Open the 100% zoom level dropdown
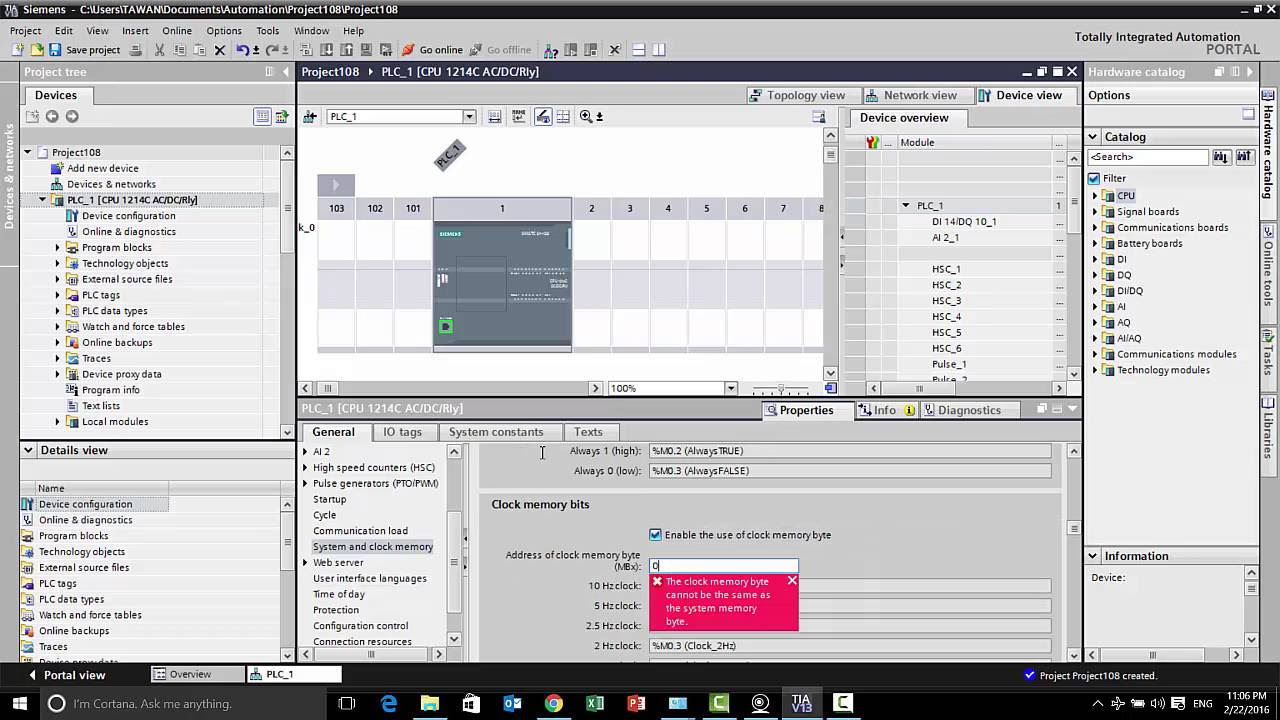Viewport: 1280px width, 720px height. 731,388
